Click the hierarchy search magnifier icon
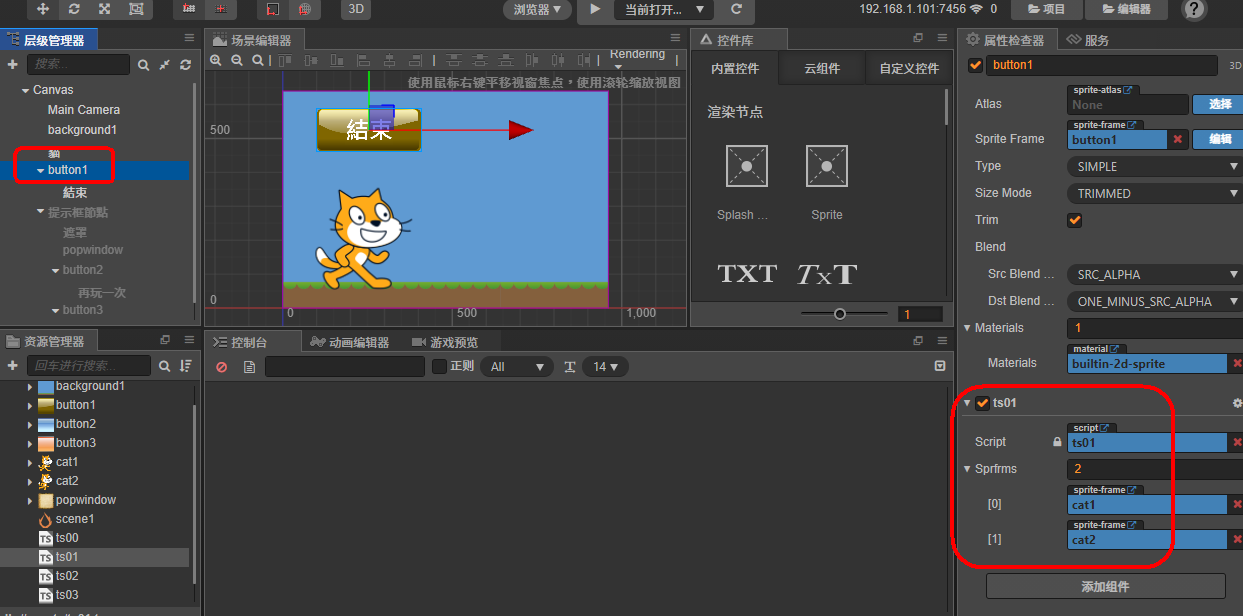Image resolution: width=1243 pixels, height=616 pixels. 144,64
